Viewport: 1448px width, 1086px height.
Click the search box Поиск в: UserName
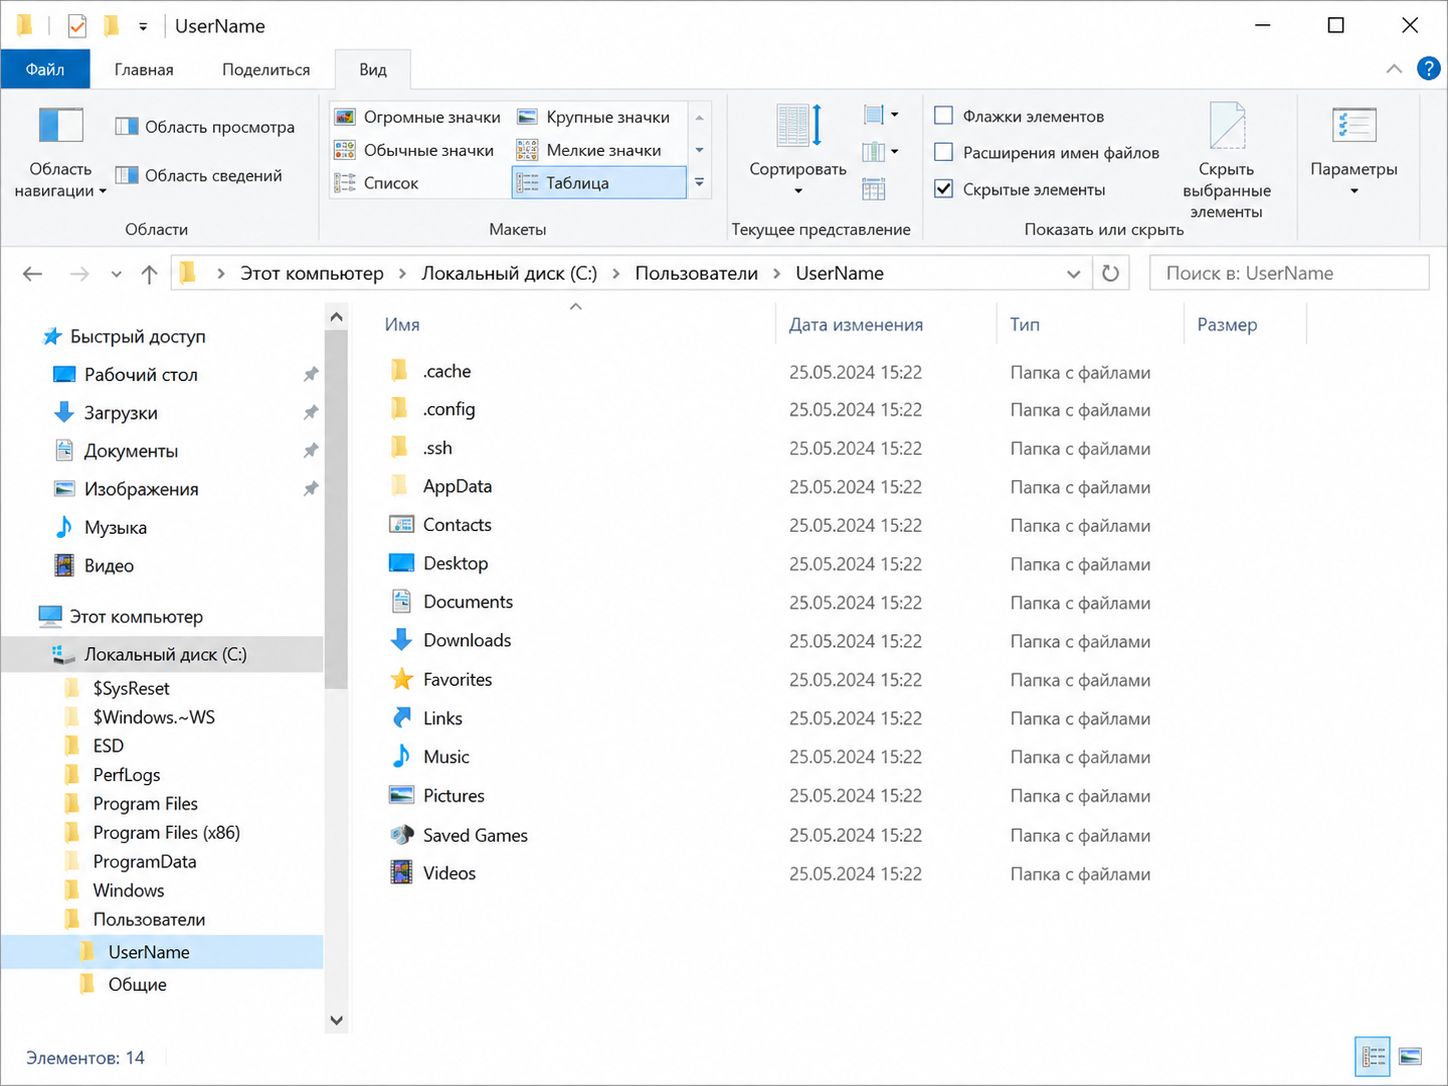(x=1289, y=273)
